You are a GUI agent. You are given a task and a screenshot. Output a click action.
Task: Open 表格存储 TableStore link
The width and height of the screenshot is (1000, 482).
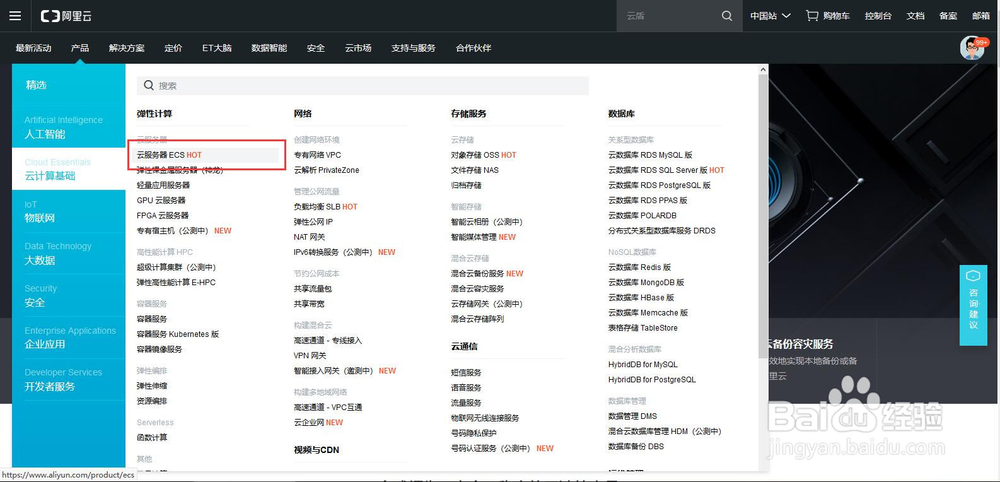(643, 328)
